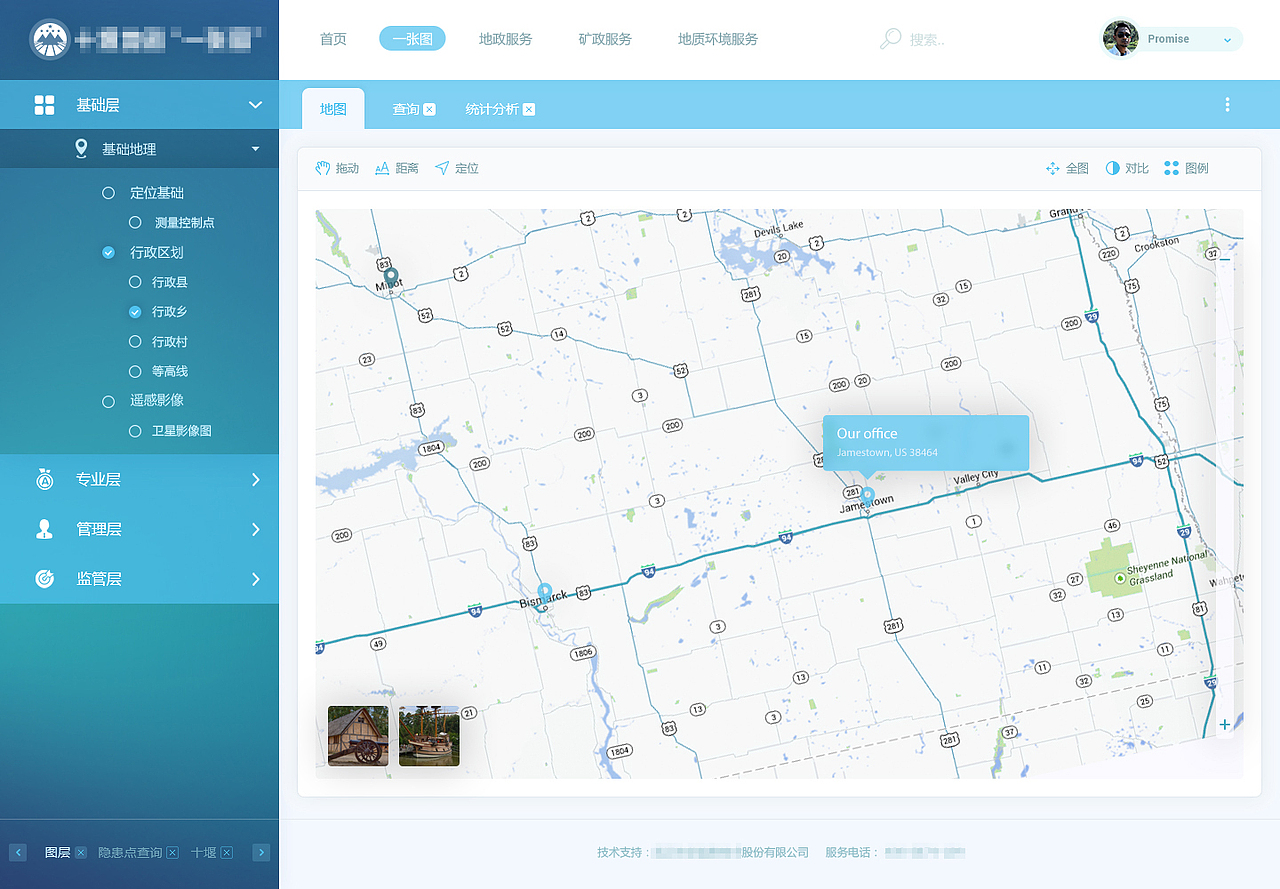The height and width of the screenshot is (889, 1280).
Task: Click the 基础地理 location pin icon
Action: coord(81,149)
